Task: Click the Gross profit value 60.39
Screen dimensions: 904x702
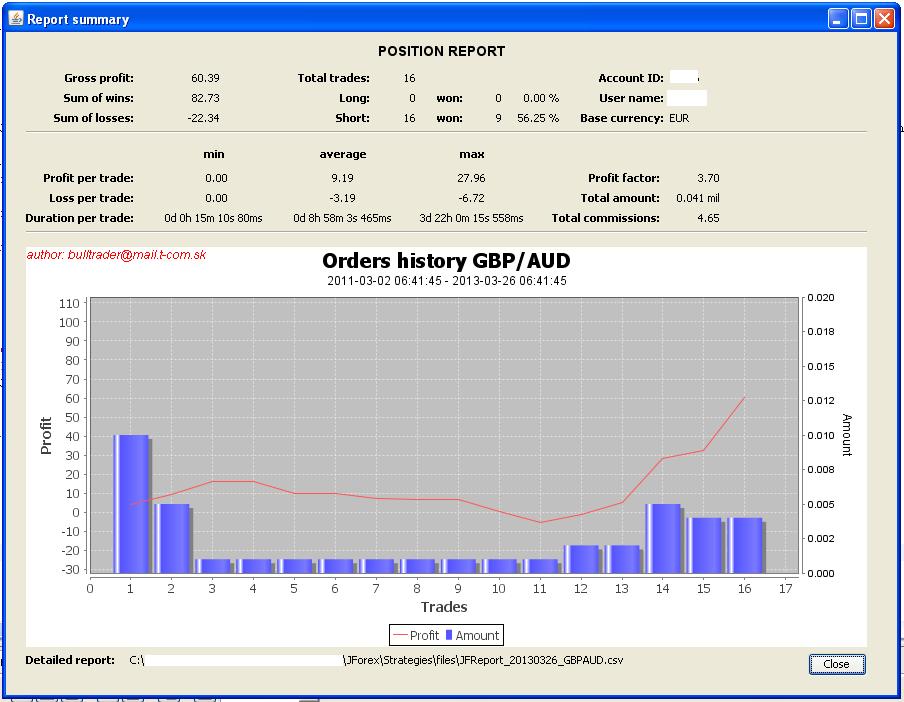Action: coord(205,78)
